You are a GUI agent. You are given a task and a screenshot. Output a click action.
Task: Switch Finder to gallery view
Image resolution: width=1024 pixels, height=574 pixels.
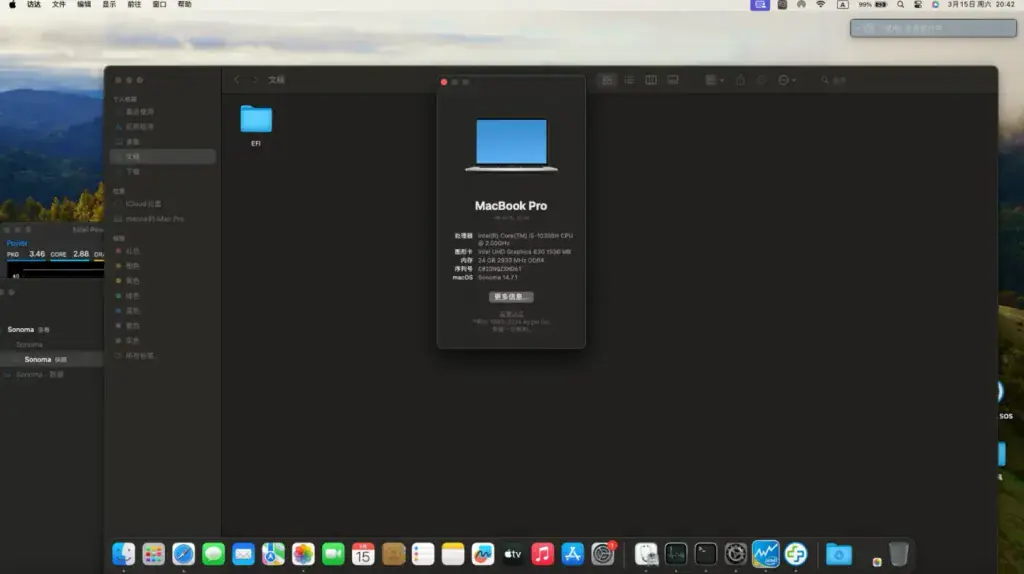(x=673, y=80)
